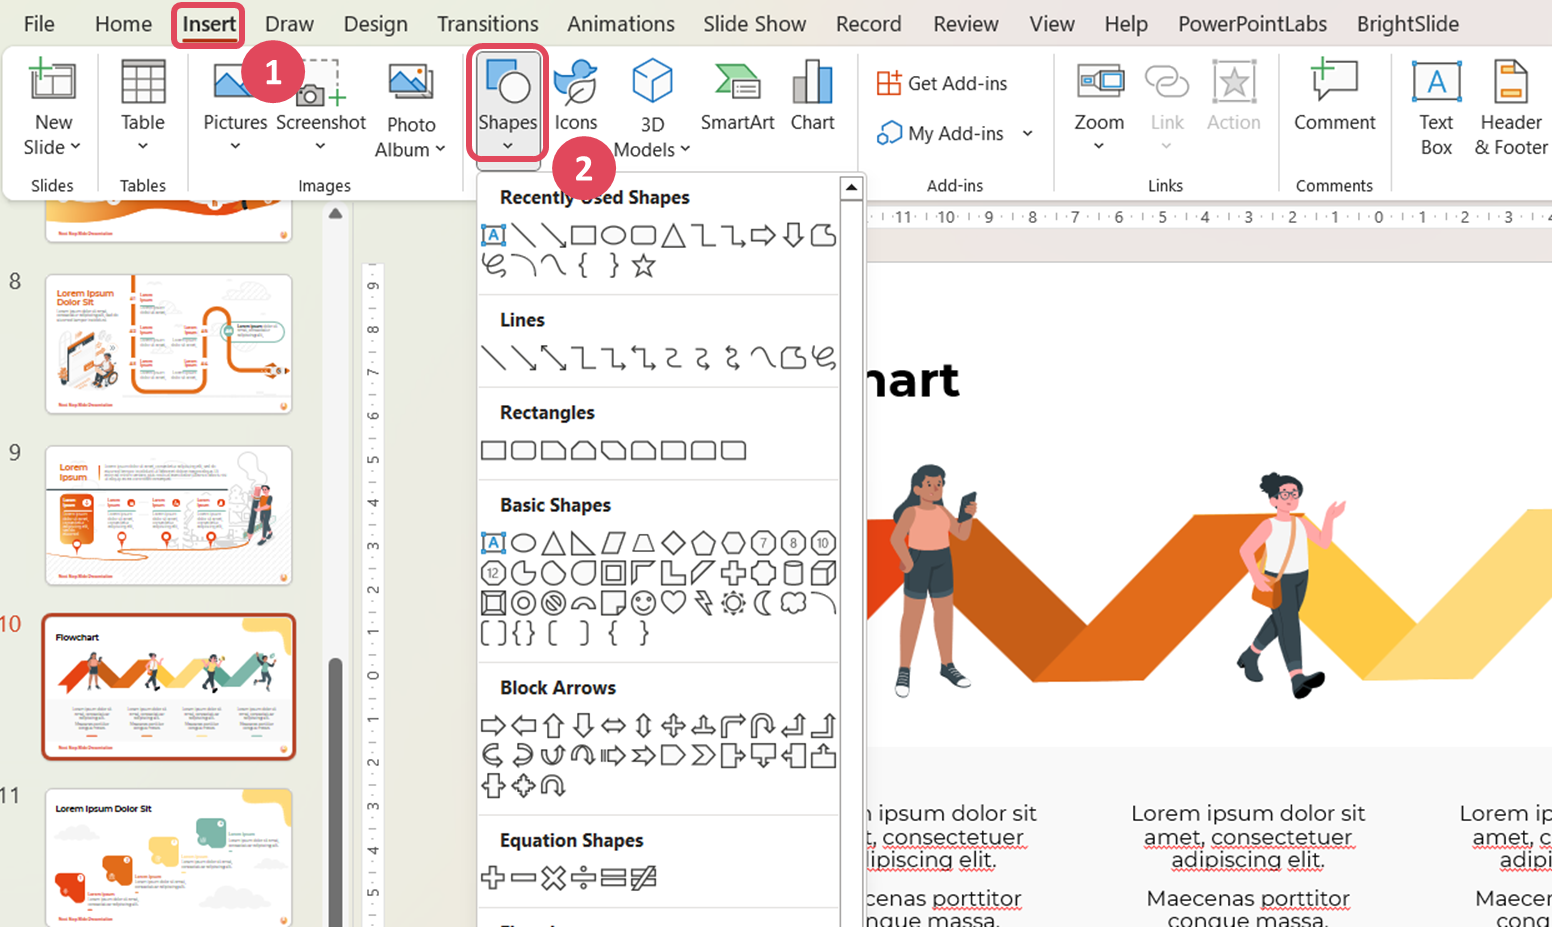
Task: Select the plain rectangle in Rectangles section
Action: pyautogui.click(x=493, y=450)
